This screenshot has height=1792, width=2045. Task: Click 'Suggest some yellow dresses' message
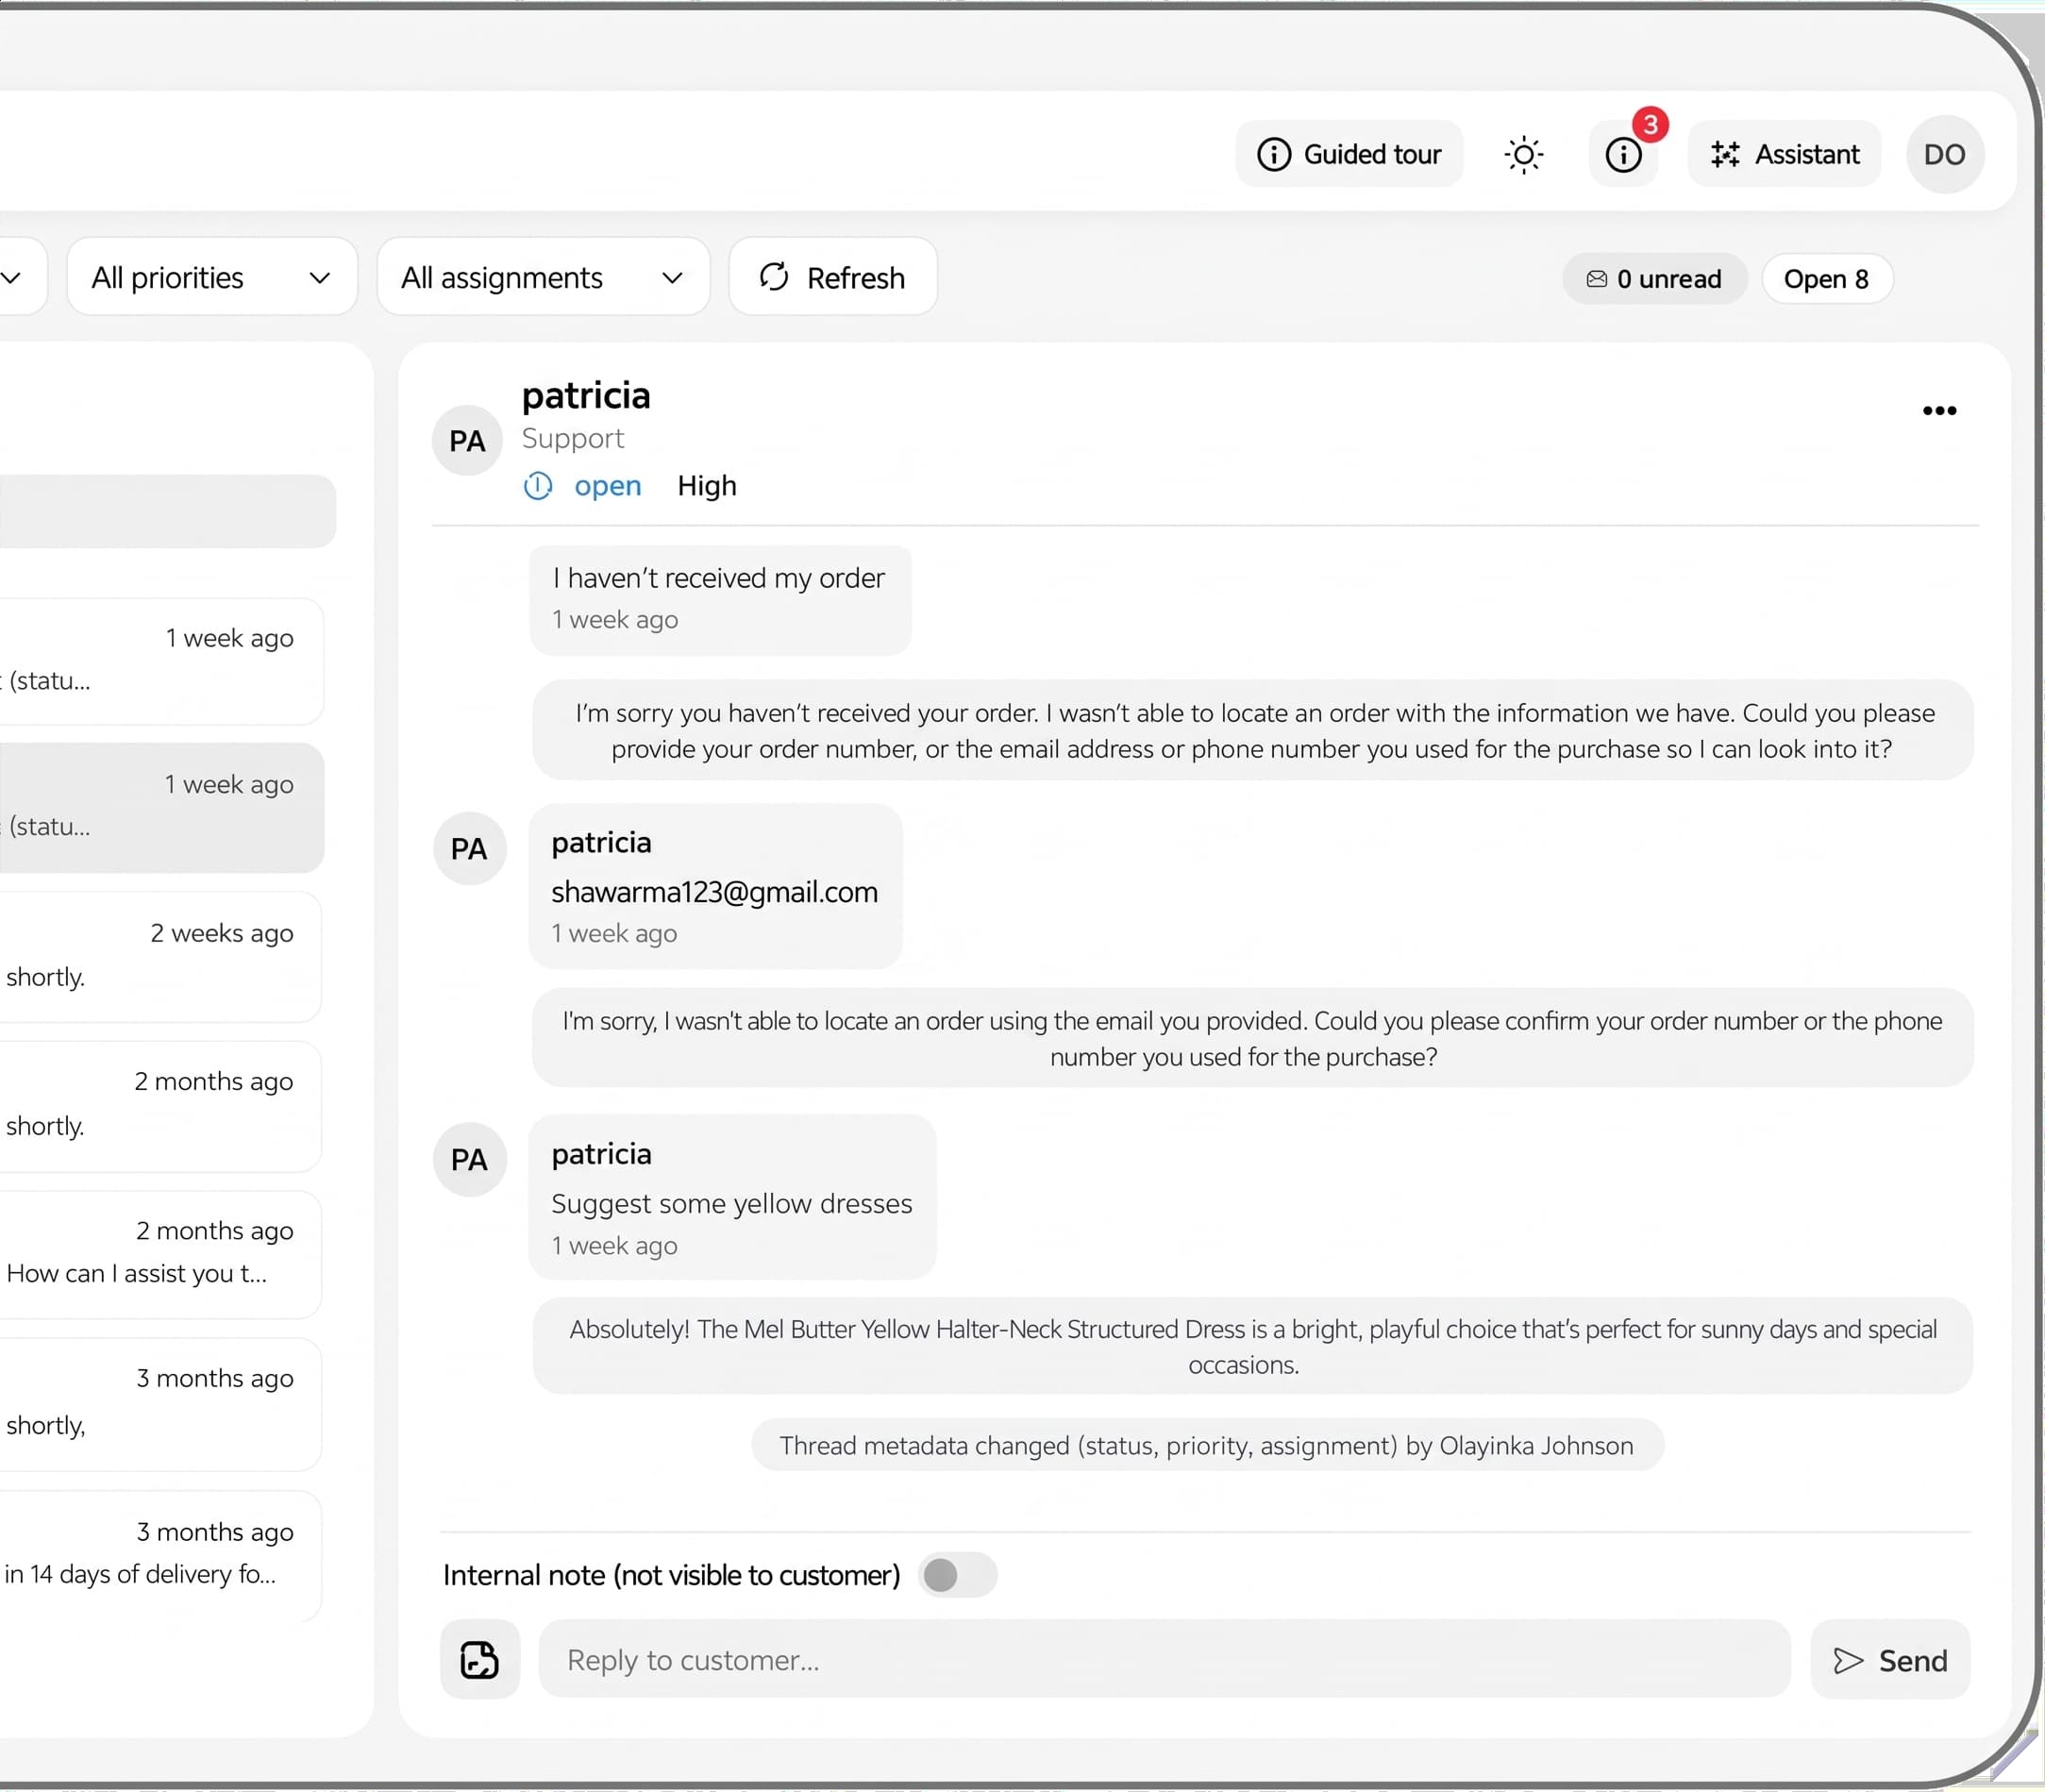(732, 1197)
